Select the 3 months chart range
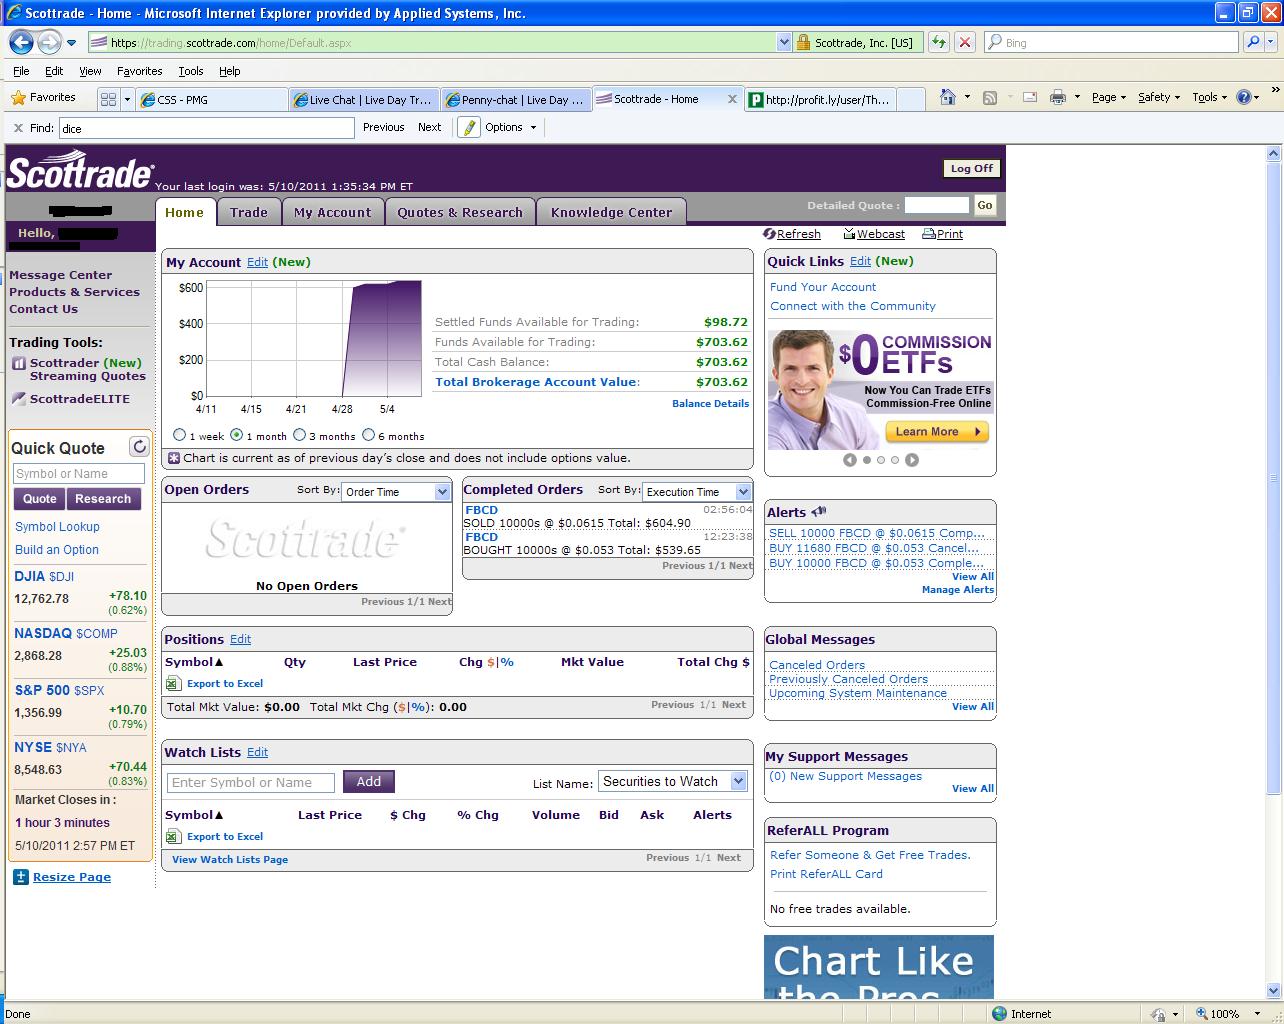 click(x=299, y=435)
